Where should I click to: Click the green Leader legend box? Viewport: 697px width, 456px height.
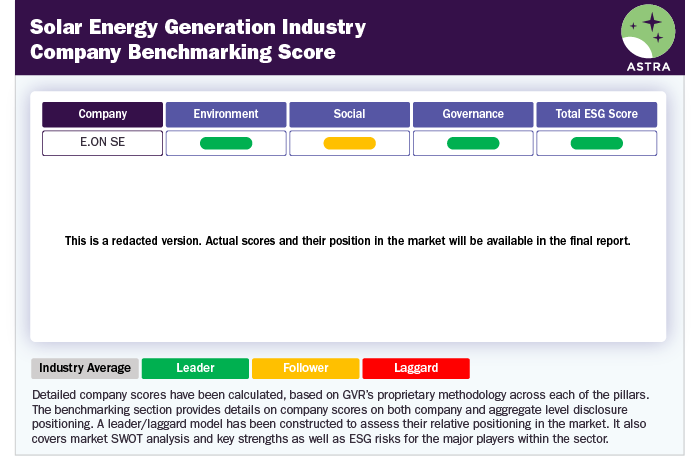coord(195,368)
